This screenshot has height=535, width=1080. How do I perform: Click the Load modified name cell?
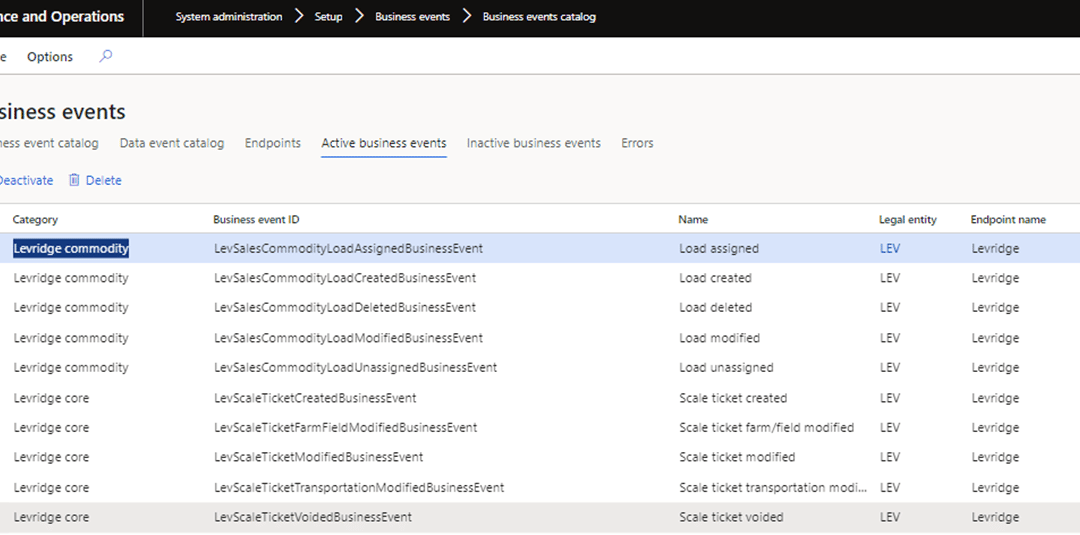pyautogui.click(x=720, y=338)
